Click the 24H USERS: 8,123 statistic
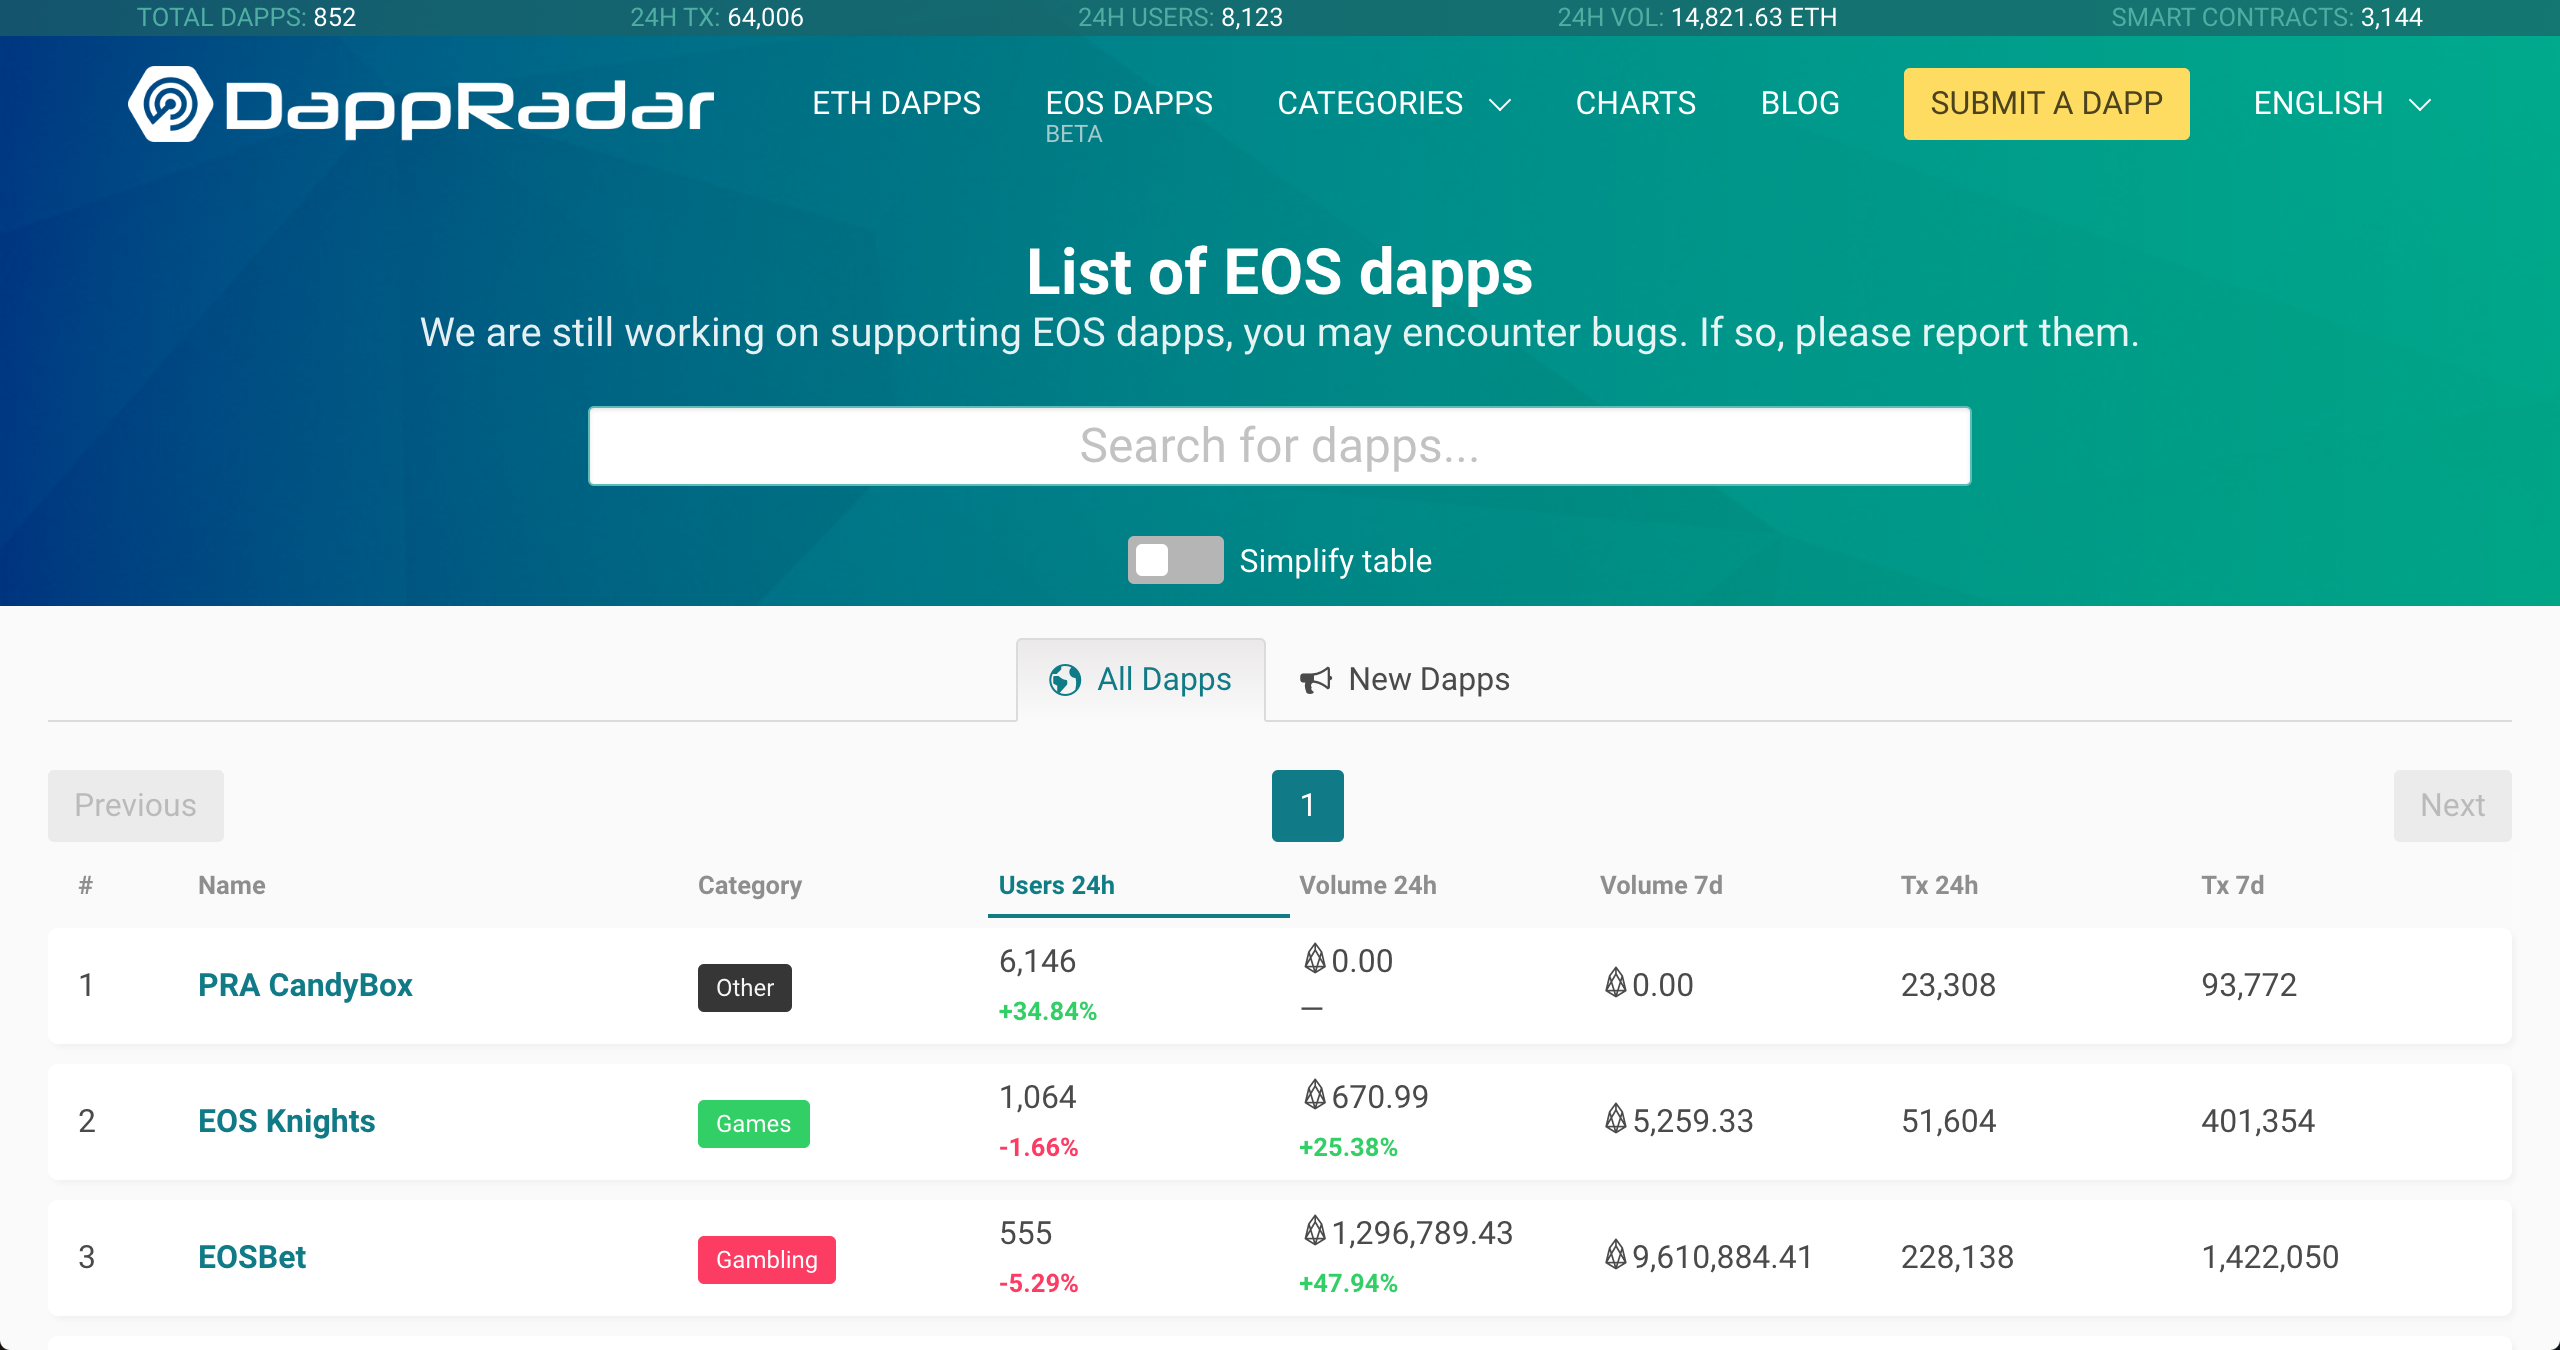 pyautogui.click(x=1180, y=17)
